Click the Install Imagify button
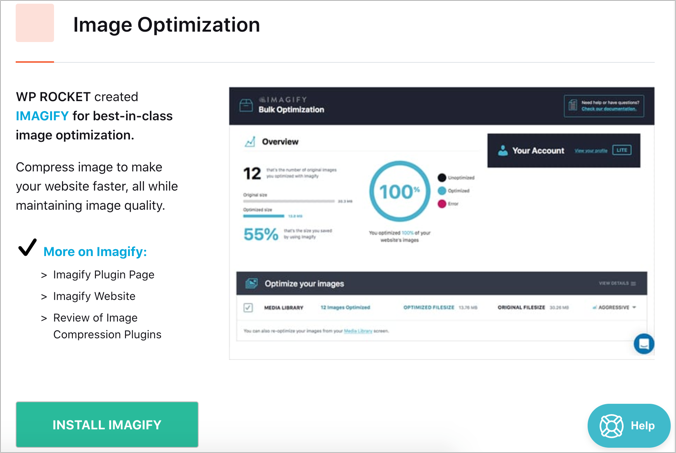This screenshot has height=453, width=676. pos(107,425)
